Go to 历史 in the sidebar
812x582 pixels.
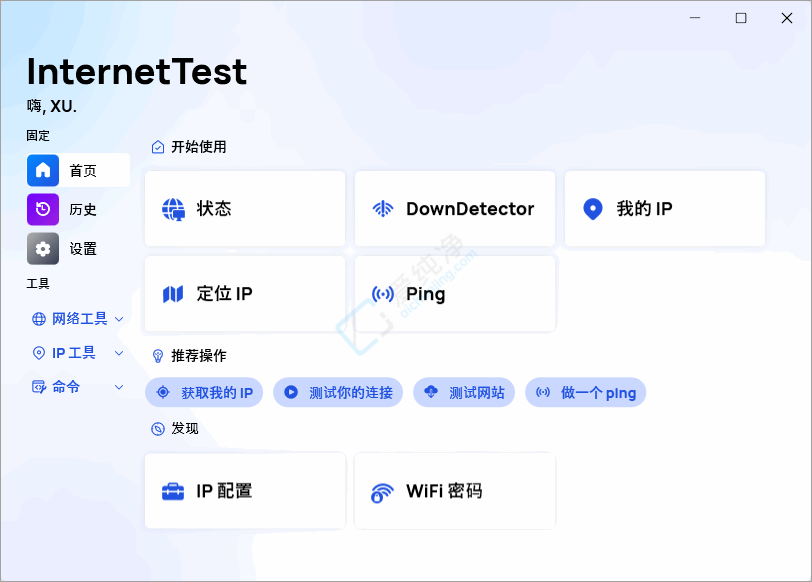83,209
